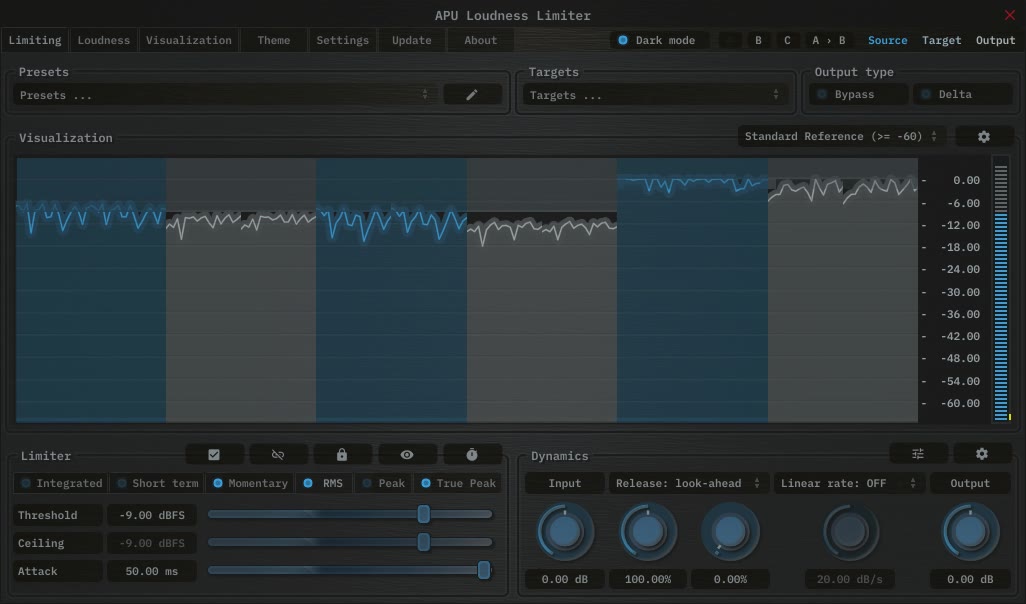This screenshot has width=1026, height=604.
Task: Click the Attack 50.00 ms value field
Action: pos(151,571)
